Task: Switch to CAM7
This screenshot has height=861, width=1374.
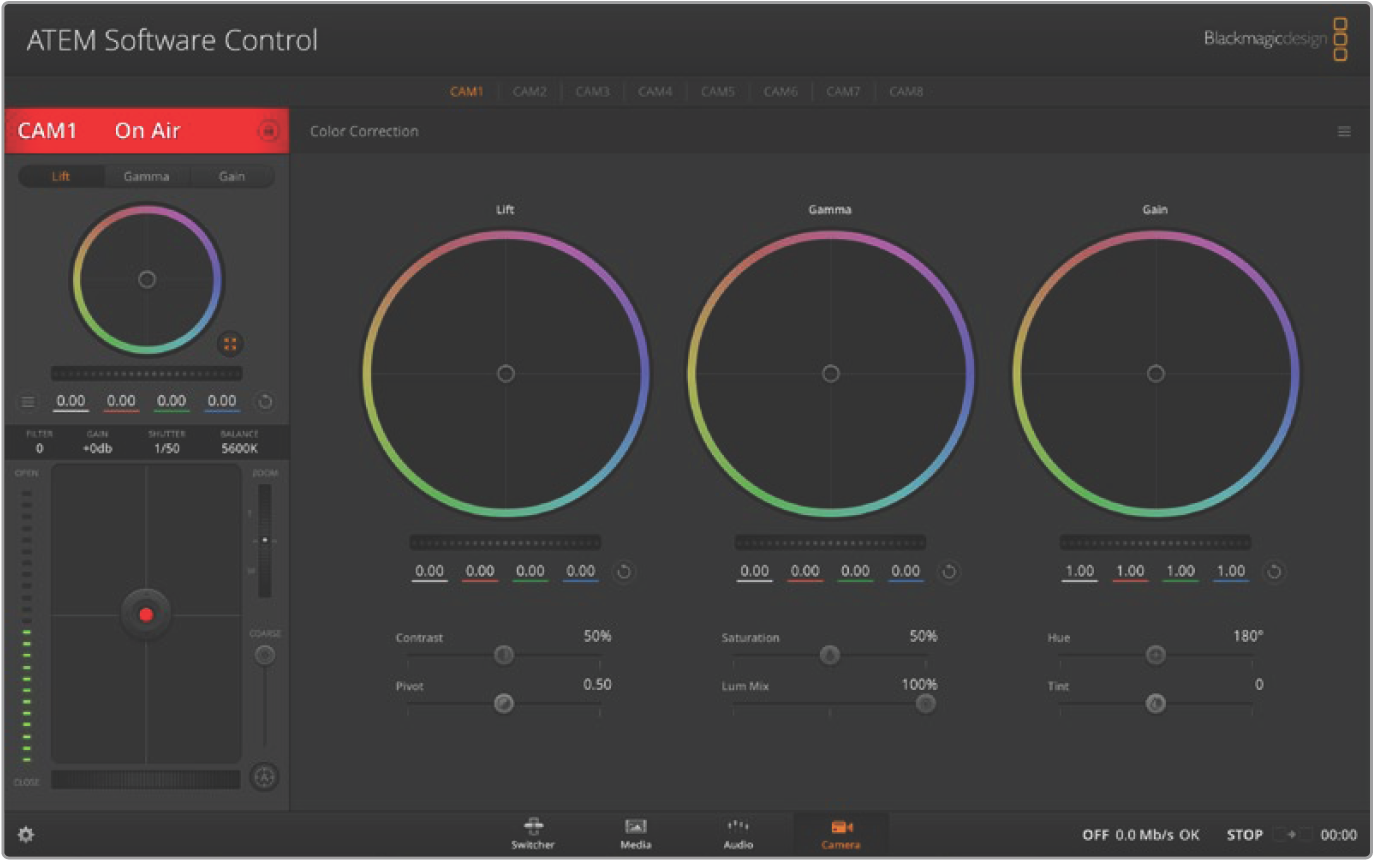Action: click(x=843, y=91)
